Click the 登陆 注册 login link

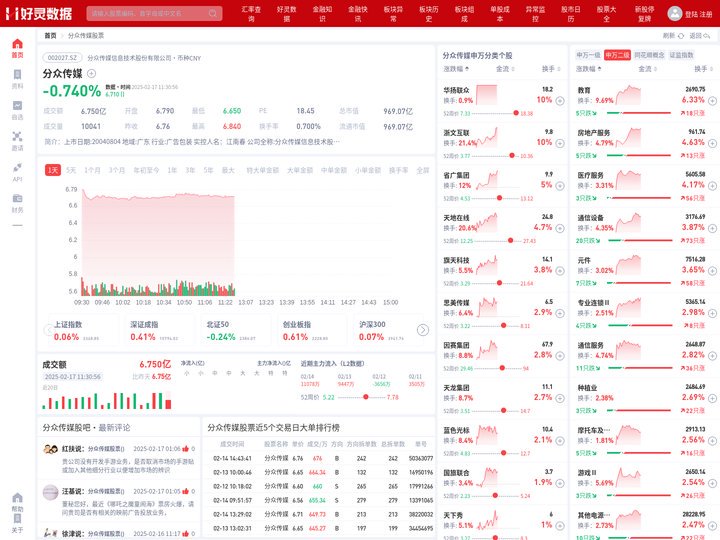(698, 14)
